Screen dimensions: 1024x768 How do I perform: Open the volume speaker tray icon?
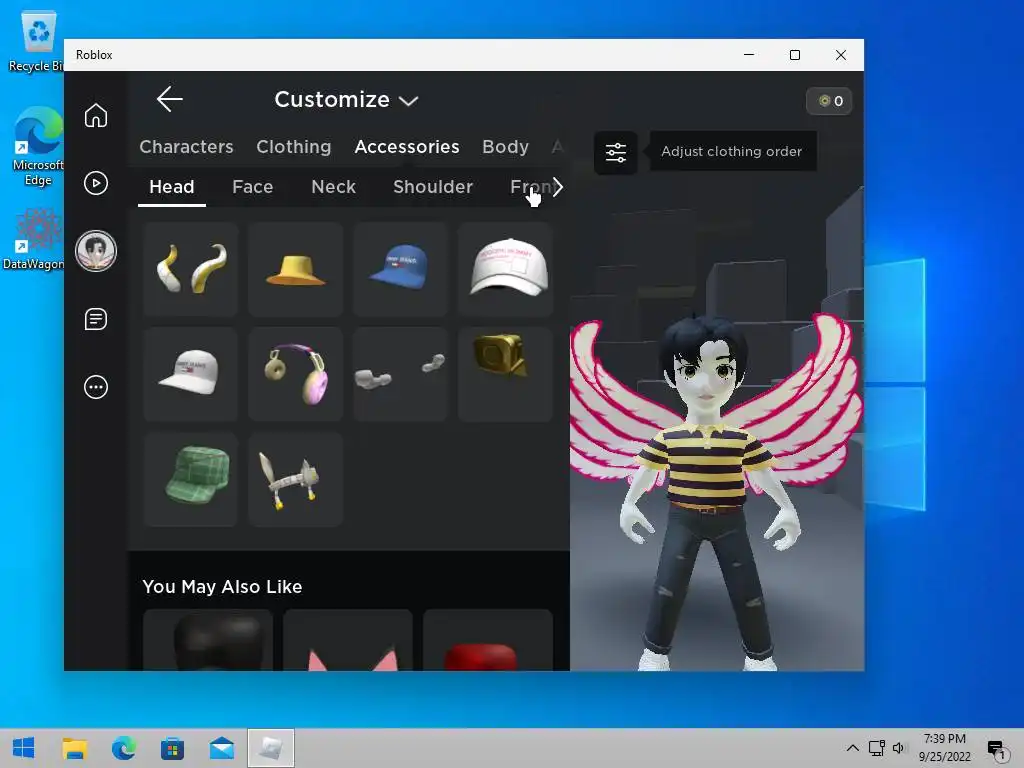tap(899, 748)
